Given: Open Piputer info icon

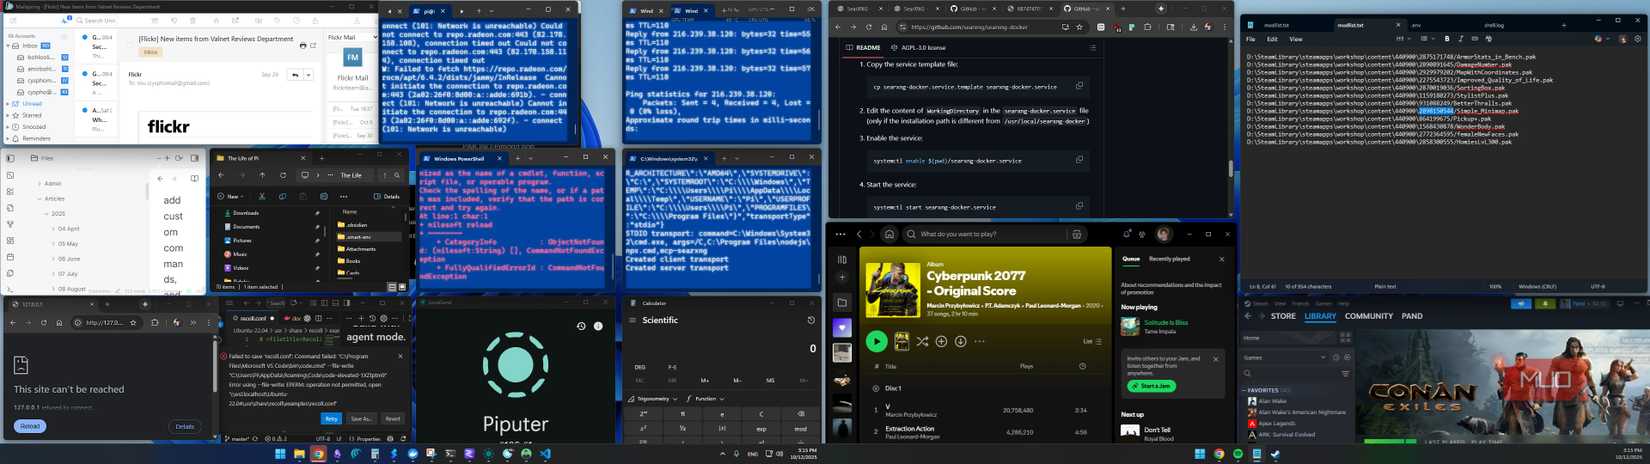Looking at the screenshot, I should pyautogui.click(x=598, y=326).
